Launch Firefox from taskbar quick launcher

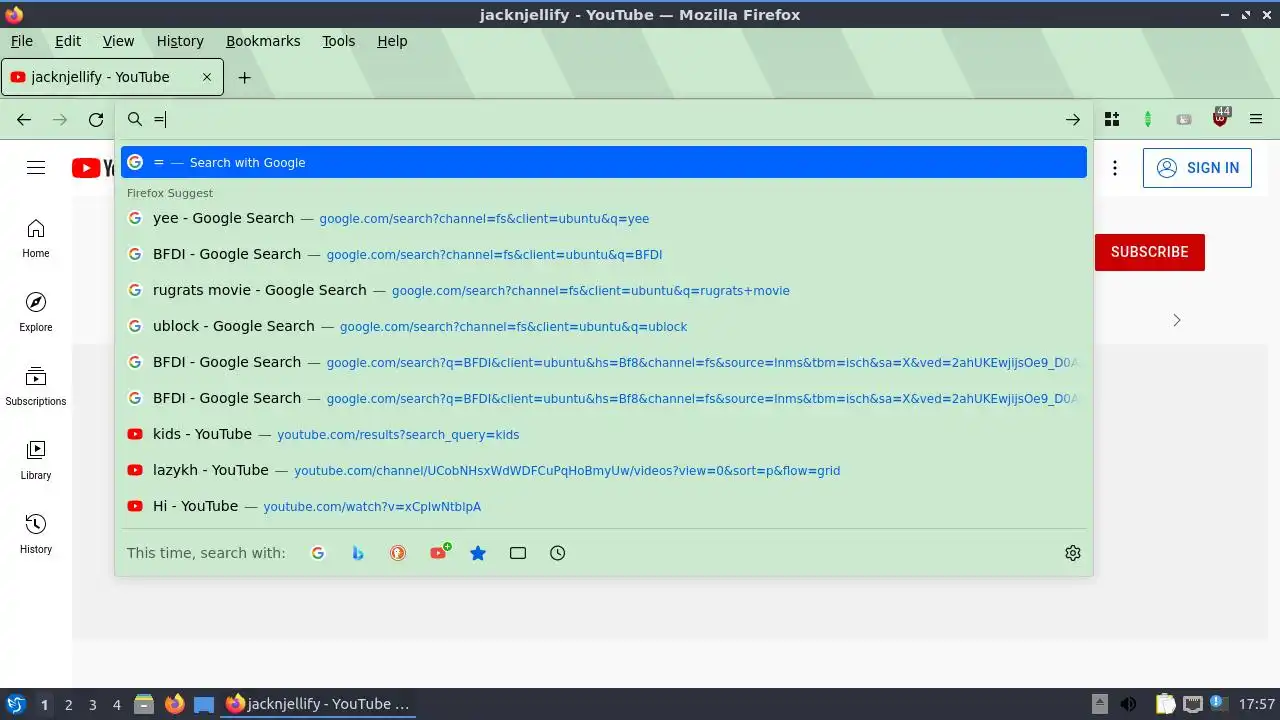point(174,705)
